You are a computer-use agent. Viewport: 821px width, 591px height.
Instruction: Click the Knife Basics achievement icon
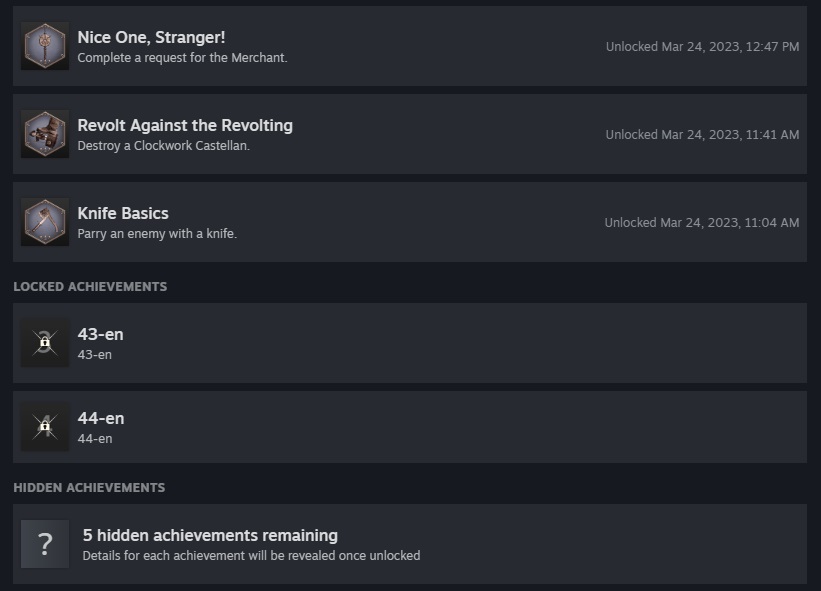[45, 222]
